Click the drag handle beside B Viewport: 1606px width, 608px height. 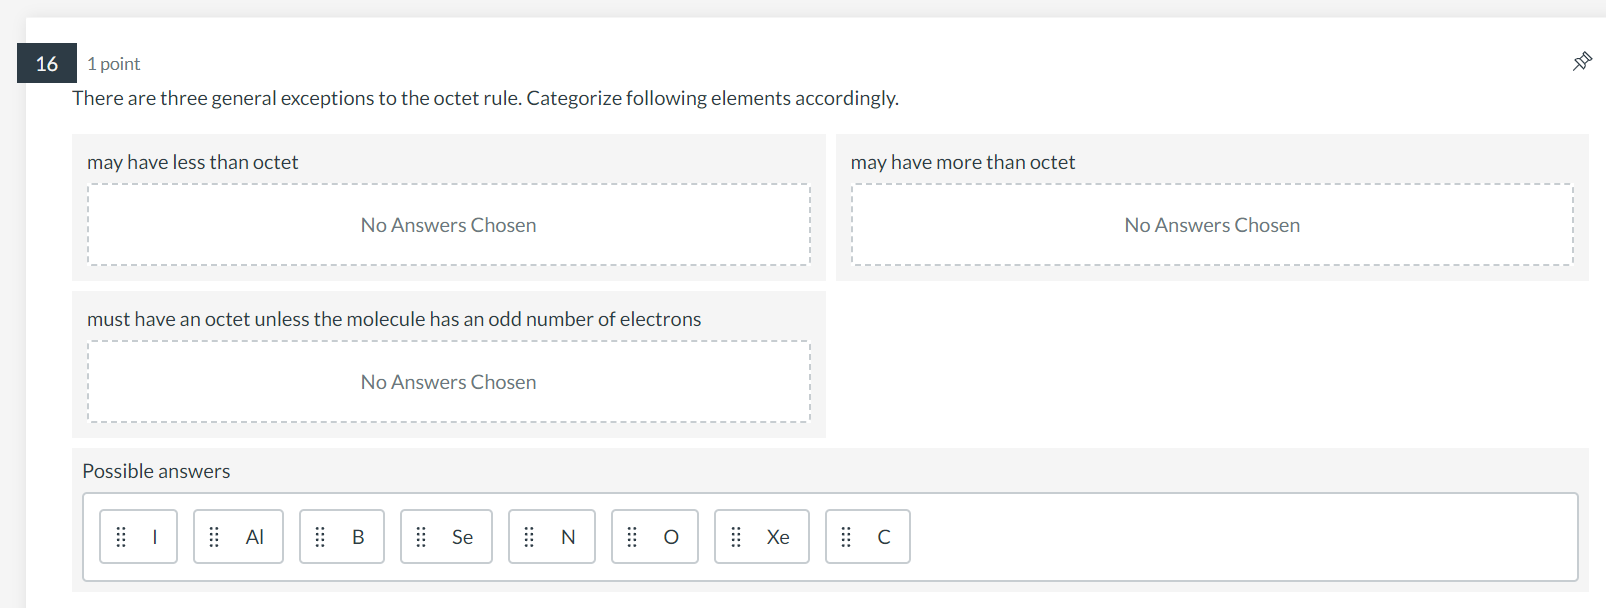320,537
